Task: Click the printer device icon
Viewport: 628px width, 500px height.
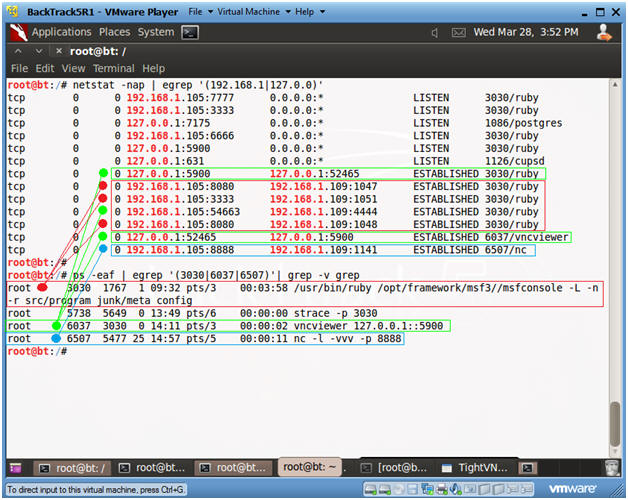Action: pos(442,489)
